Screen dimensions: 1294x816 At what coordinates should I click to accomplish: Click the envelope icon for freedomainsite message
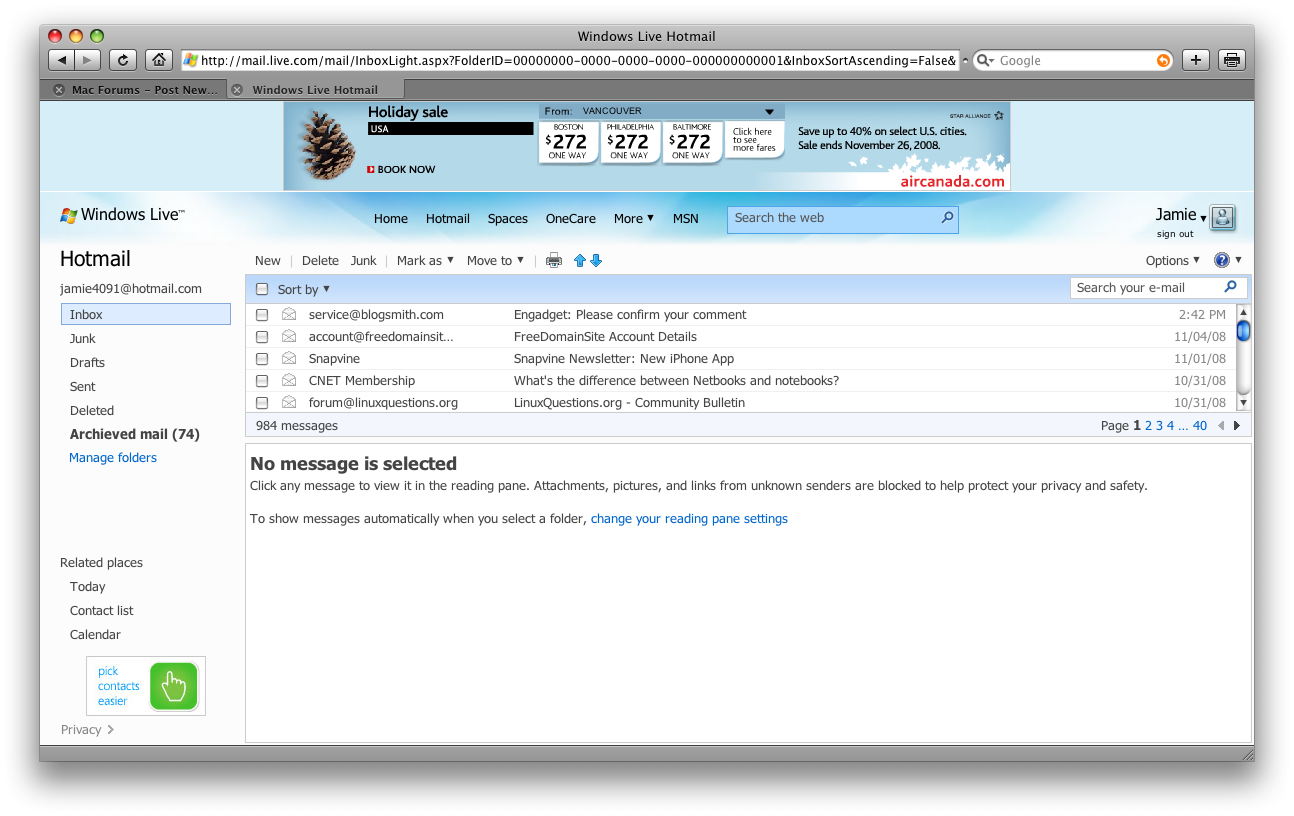click(x=289, y=336)
